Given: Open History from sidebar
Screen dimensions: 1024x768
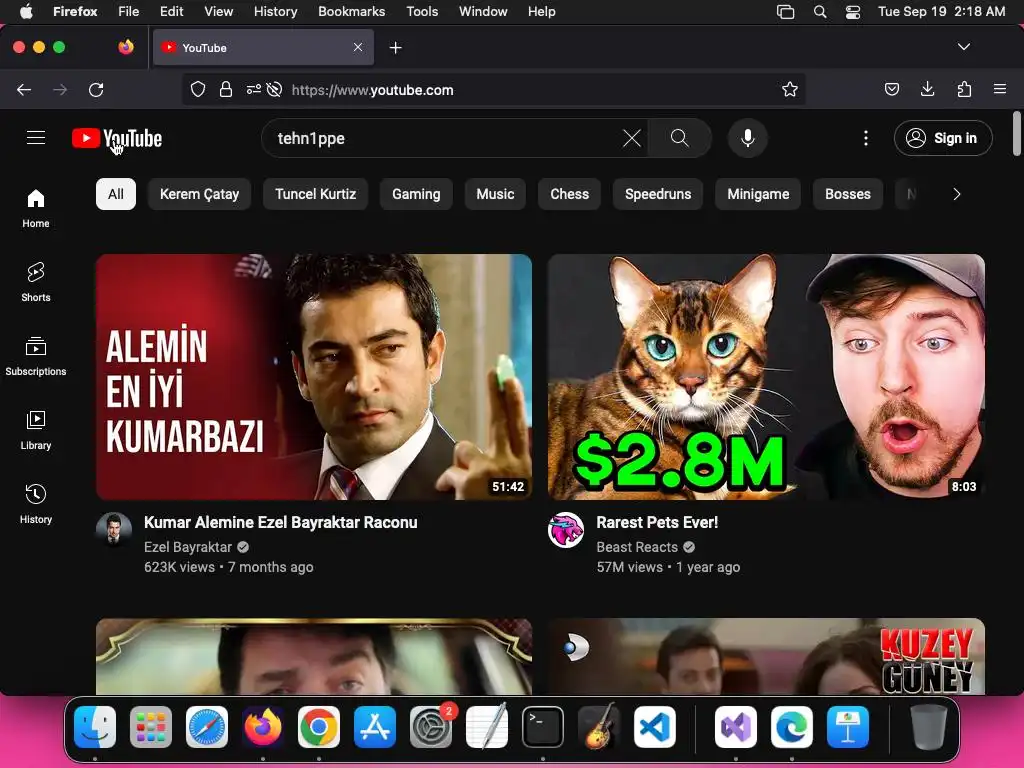Looking at the screenshot, I should (x=36, y=504).
